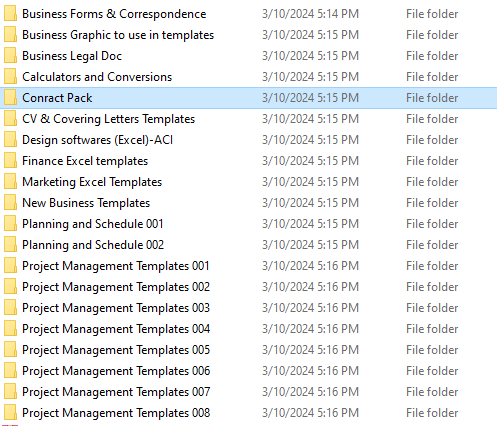Click the Design softwares (Excel)-ACI folder name
The height and width of the screenshot is (426, 497).
tap(97, 140)
